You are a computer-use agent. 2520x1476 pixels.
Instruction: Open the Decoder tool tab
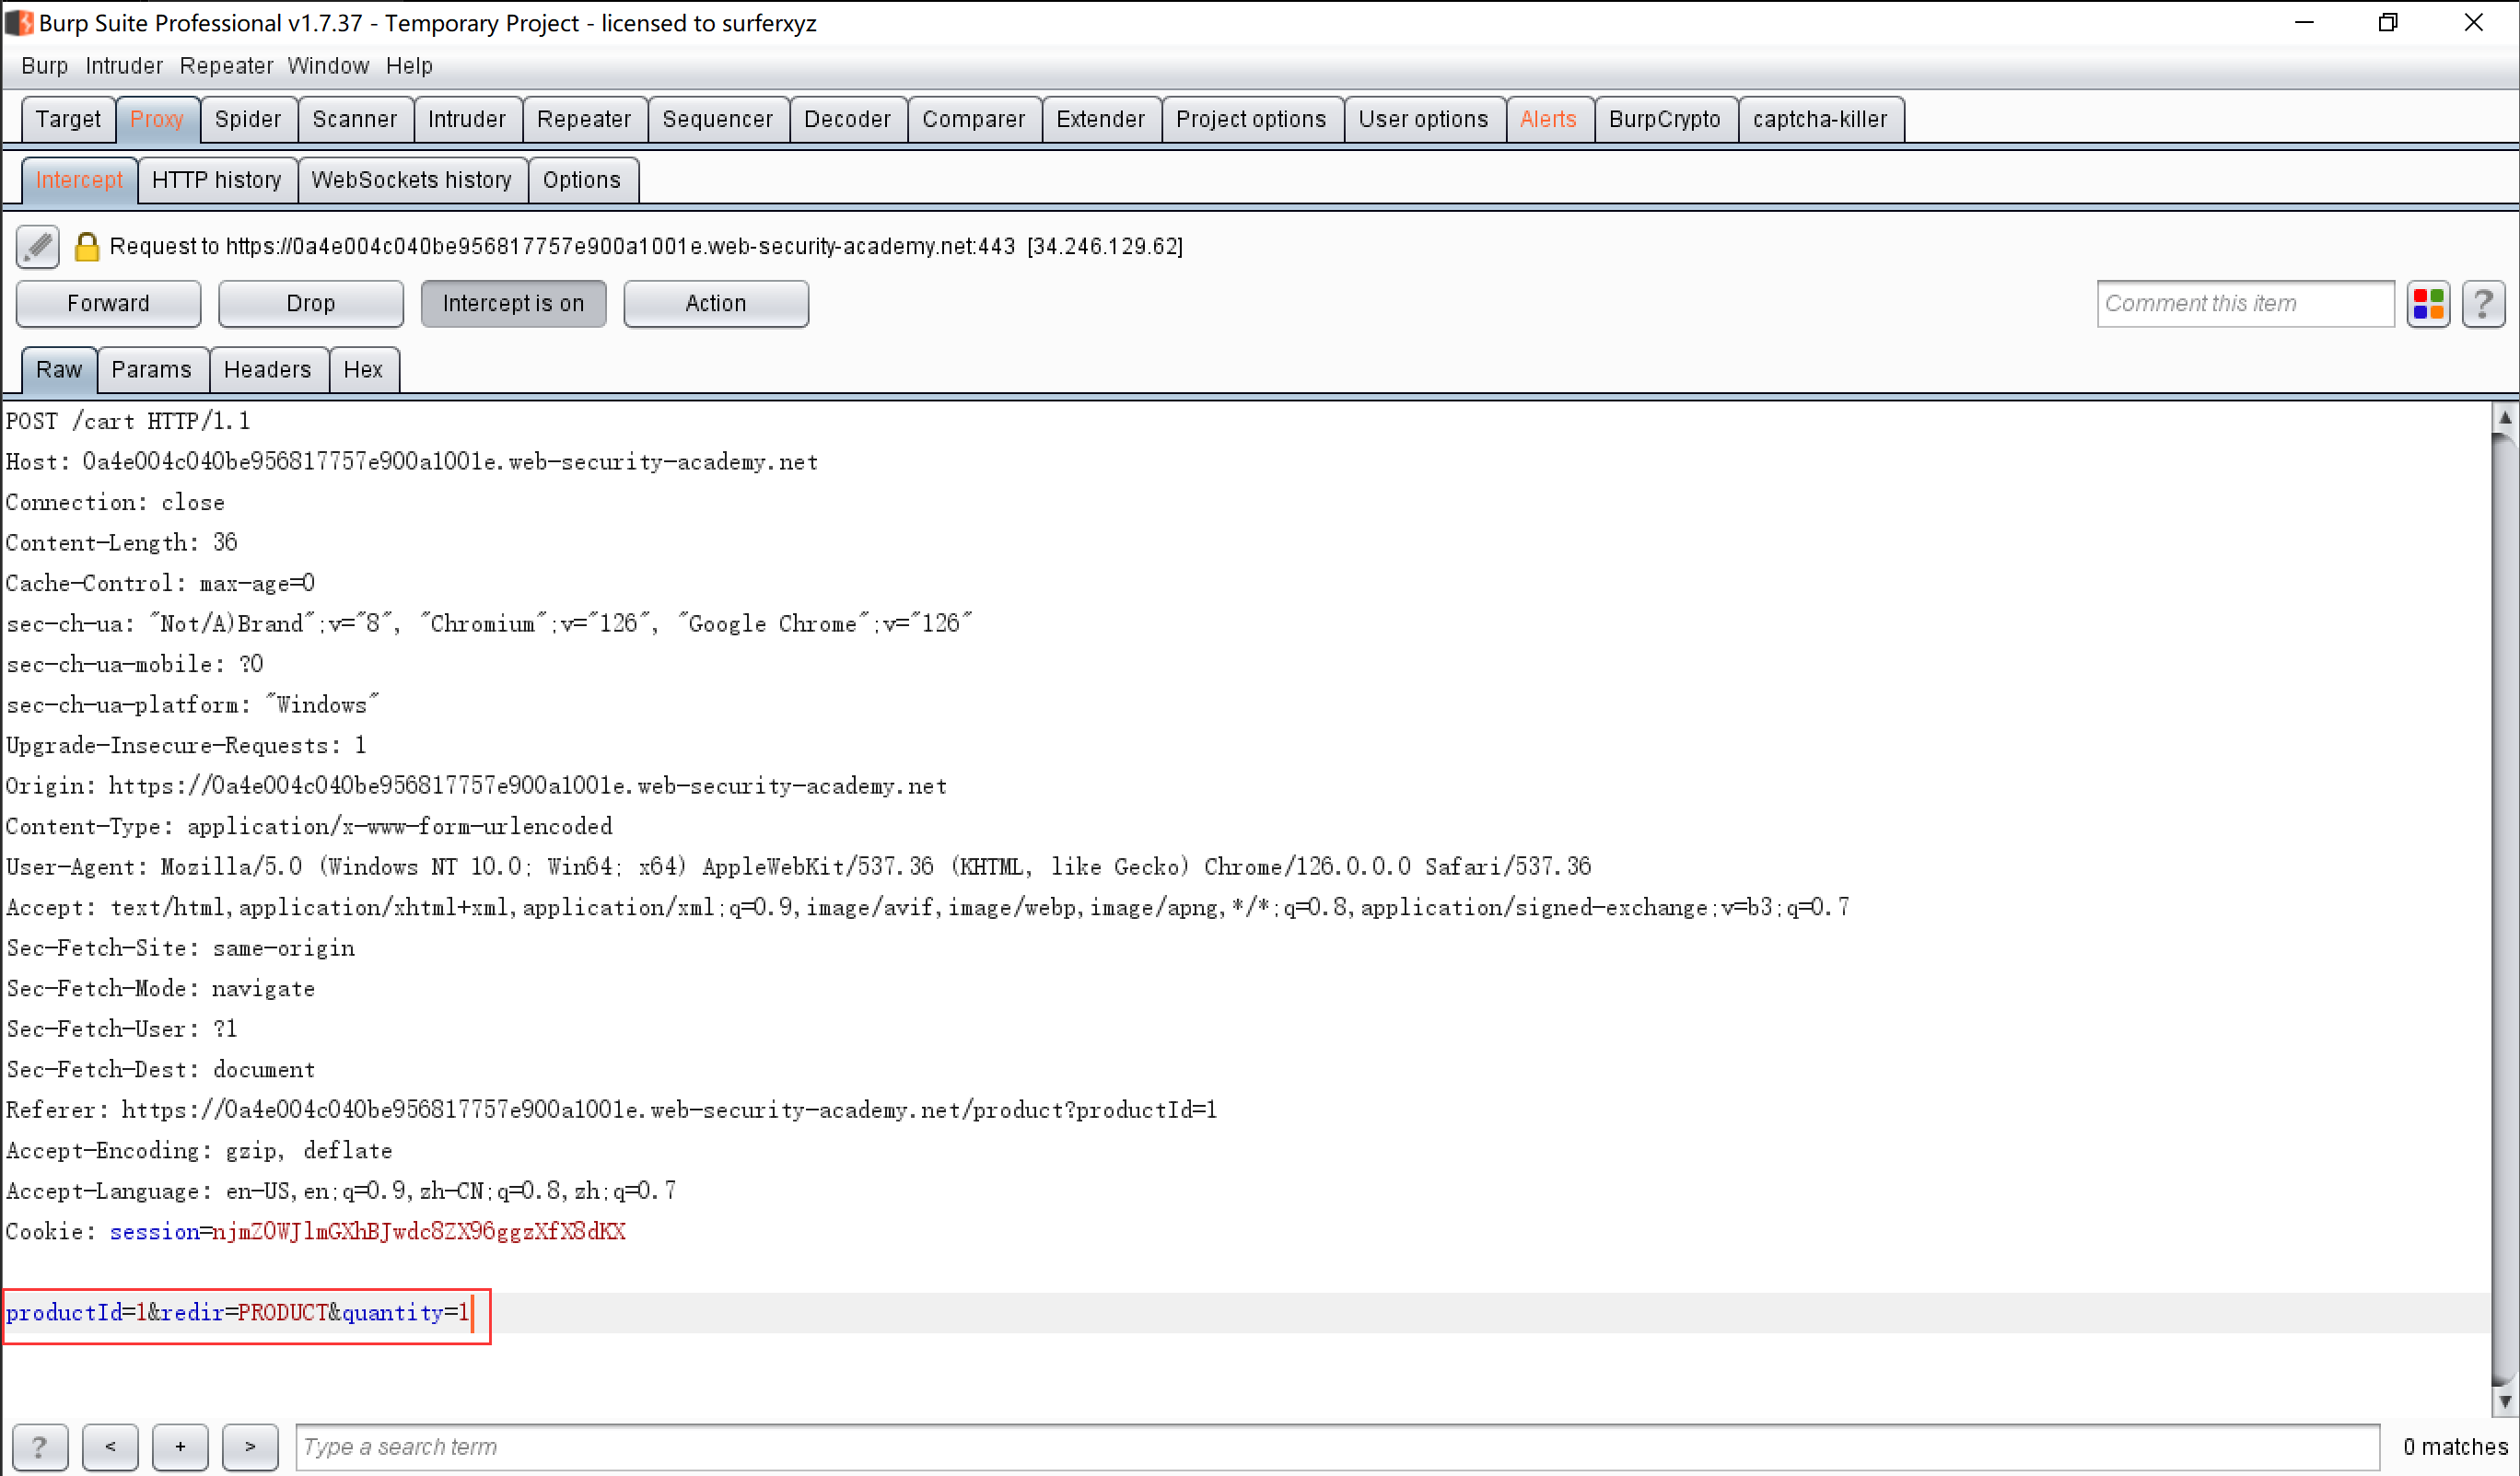pos(847,118)
